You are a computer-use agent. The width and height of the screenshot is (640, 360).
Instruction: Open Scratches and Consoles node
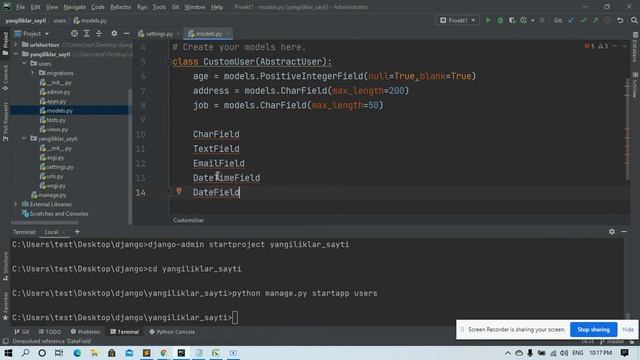pyautogui.click(x=58, y=213)
